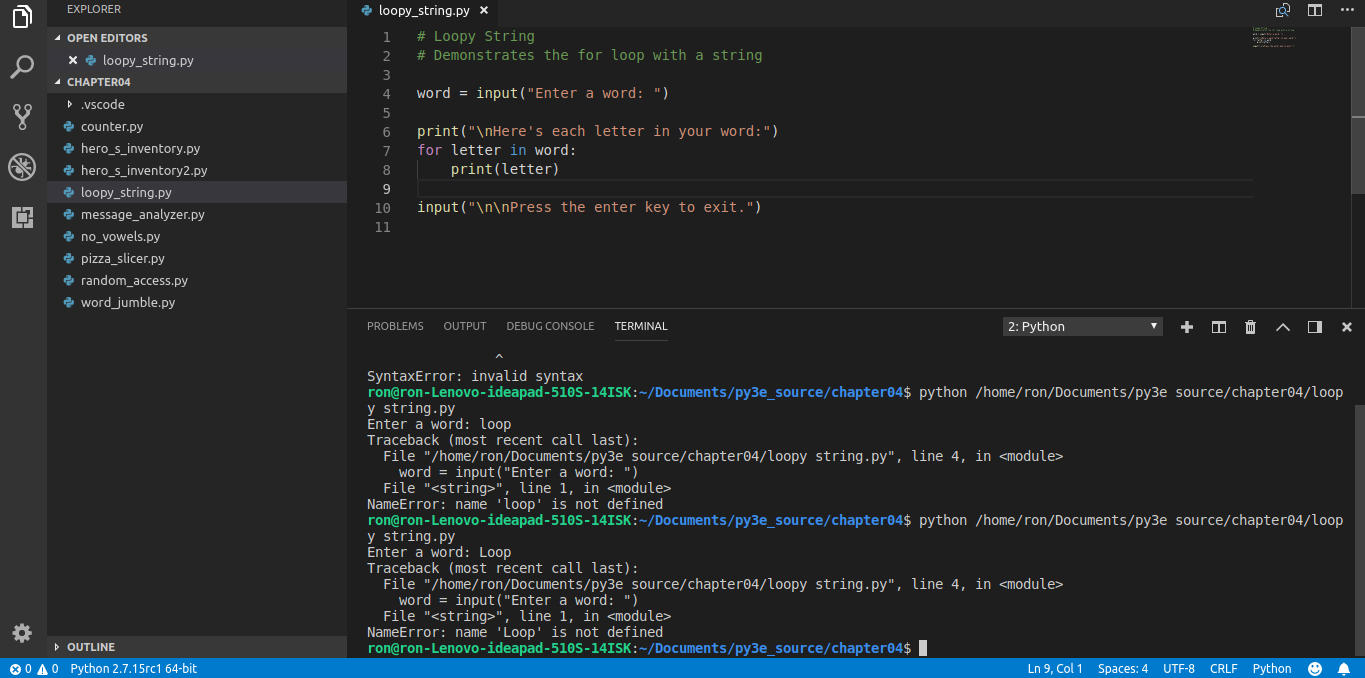The image size is (1365, 678).
Task: Click the CRLF line ending indicator
Action: click(1223, 668)
